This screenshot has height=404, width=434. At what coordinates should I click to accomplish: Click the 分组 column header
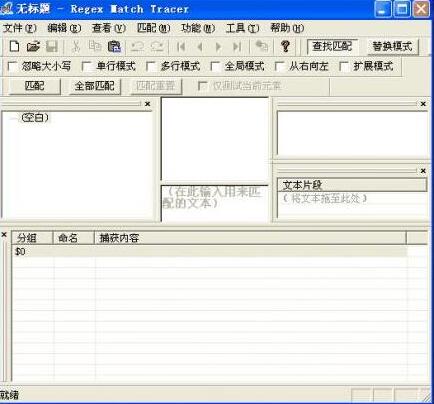(33, 238)
